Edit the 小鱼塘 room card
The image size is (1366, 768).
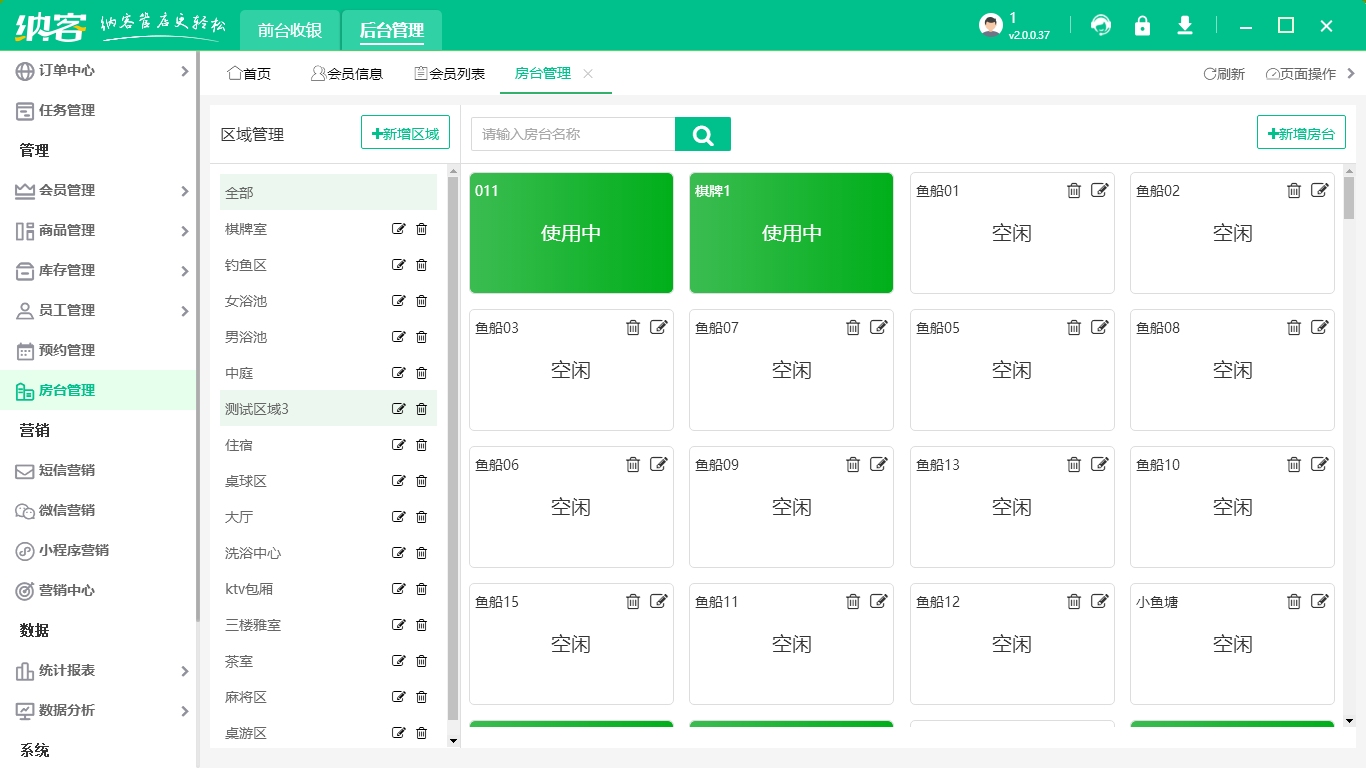(x=1320, y=601)
